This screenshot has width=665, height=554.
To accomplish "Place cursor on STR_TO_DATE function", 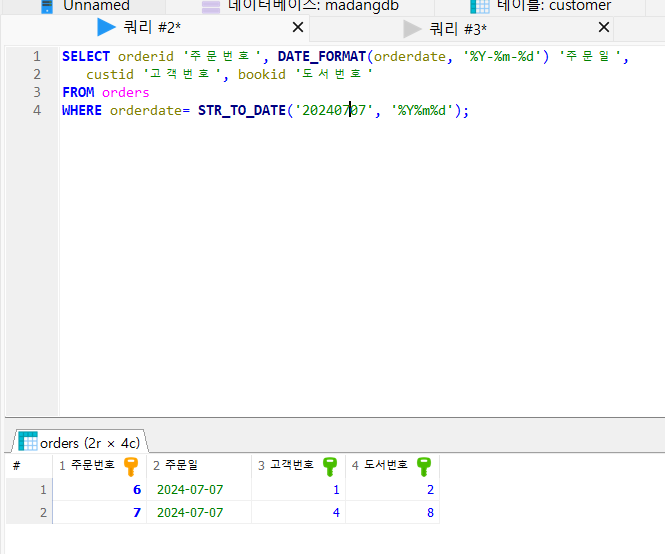I will pos(242,110).
